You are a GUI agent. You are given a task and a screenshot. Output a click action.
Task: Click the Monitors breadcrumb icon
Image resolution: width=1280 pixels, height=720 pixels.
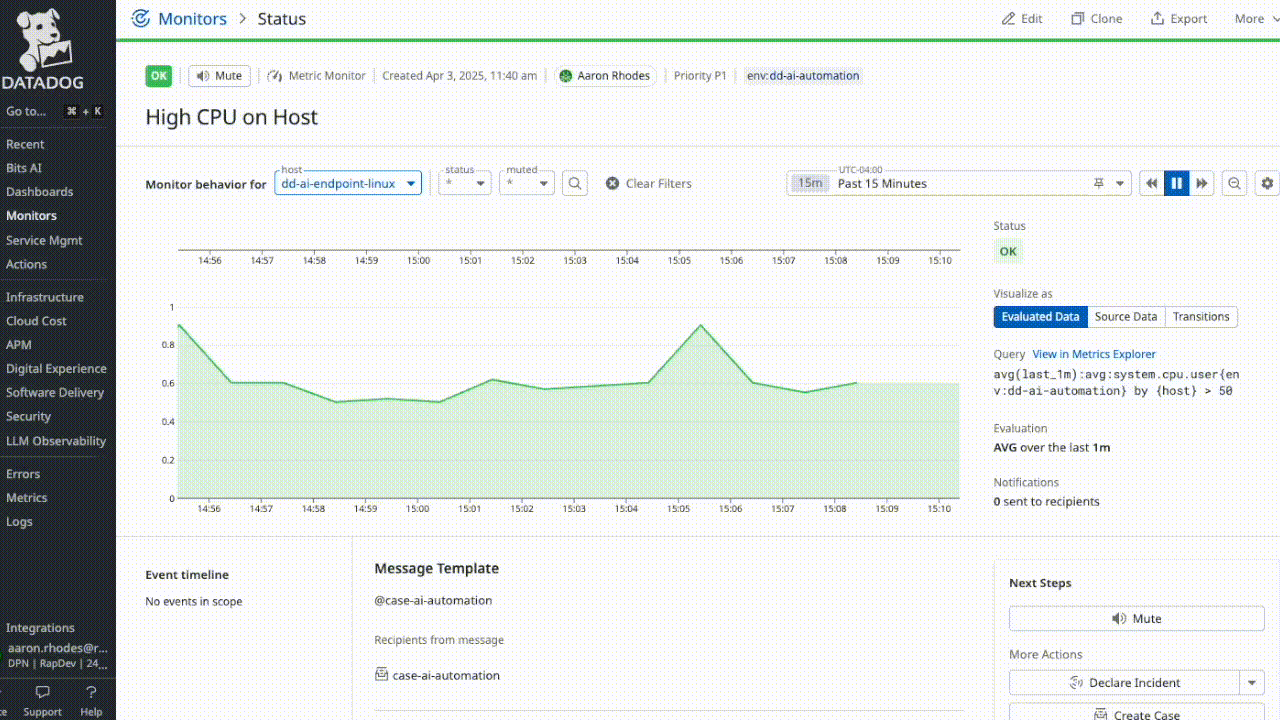pos(141,19)
